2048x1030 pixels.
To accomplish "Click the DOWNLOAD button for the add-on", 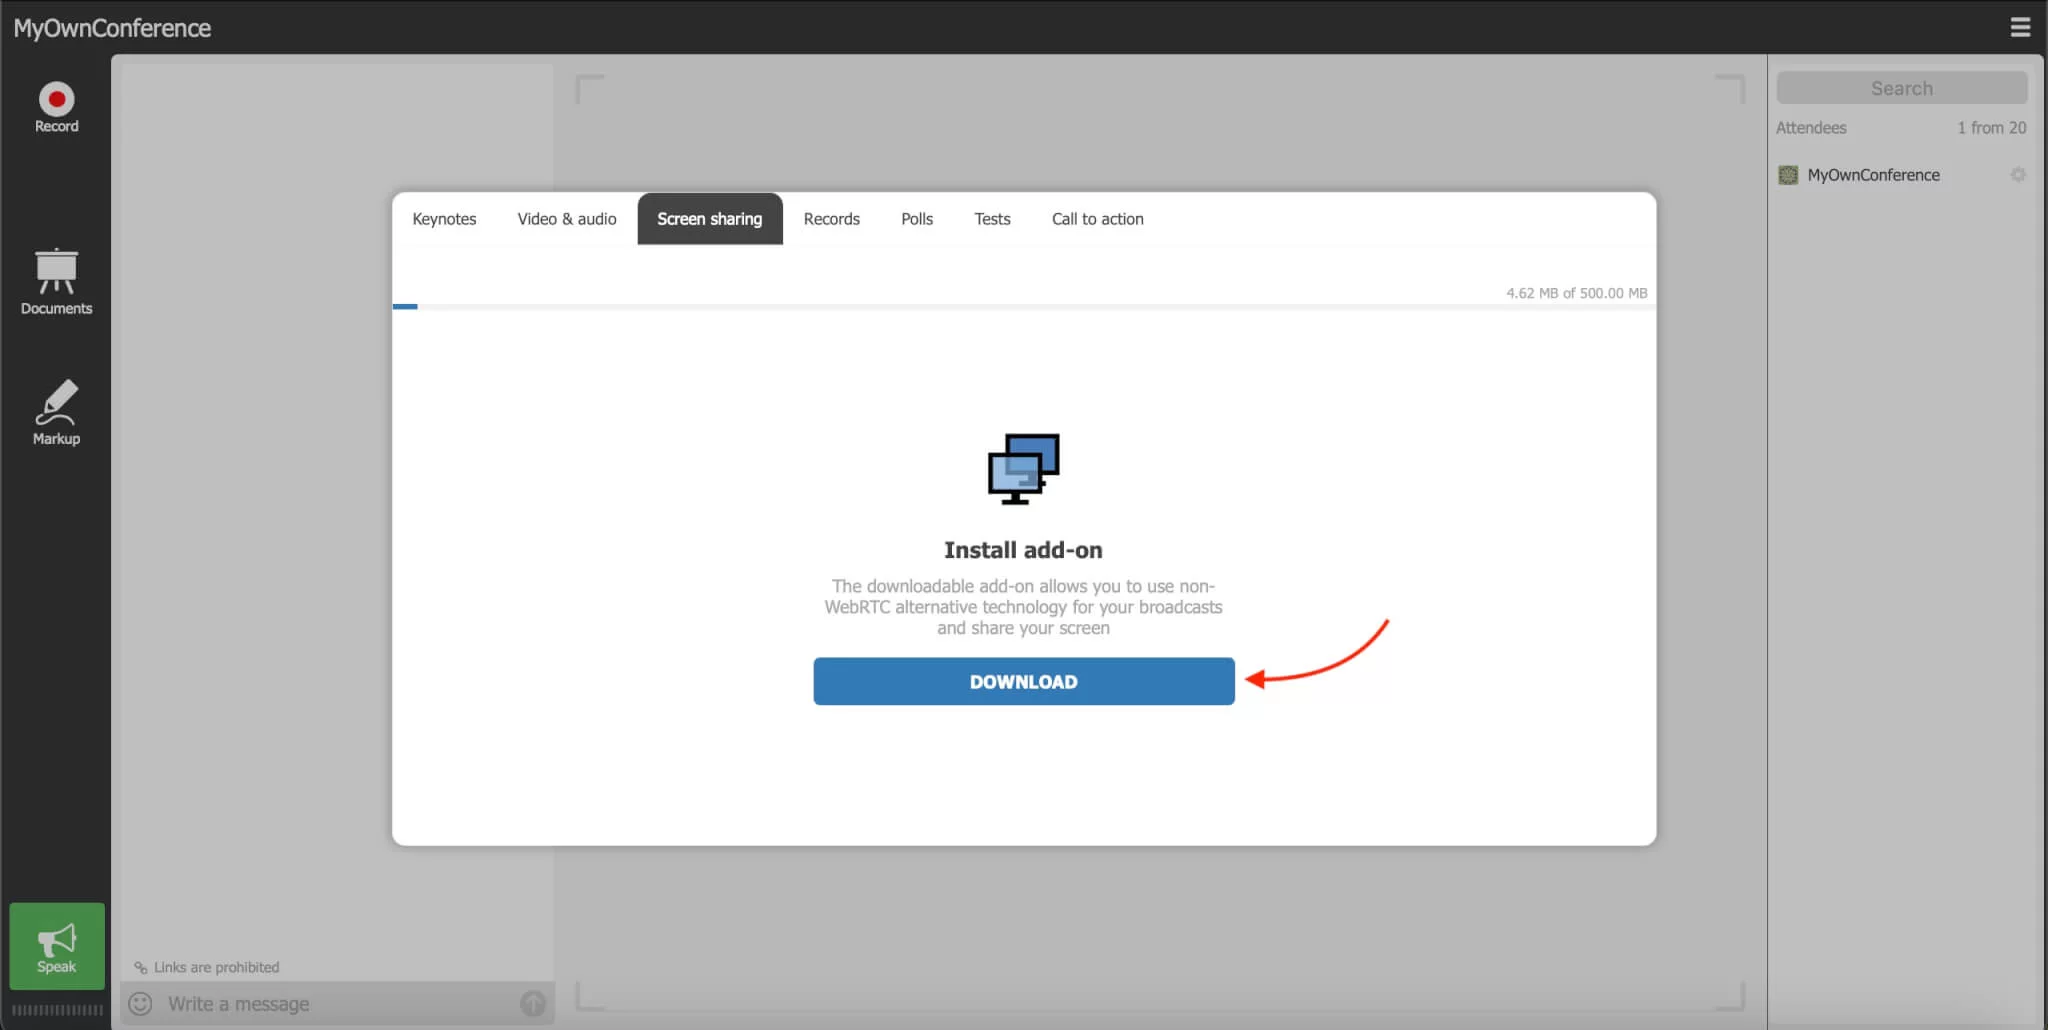I will pyautogui.click(x=1023, y=681).
